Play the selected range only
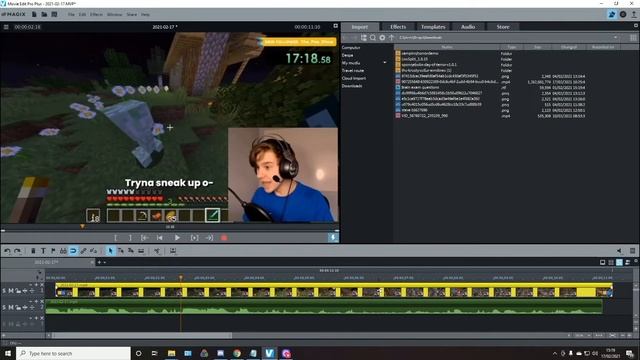Image resolution: width=640 pixels, height=360 pixels. coord(194,238)
